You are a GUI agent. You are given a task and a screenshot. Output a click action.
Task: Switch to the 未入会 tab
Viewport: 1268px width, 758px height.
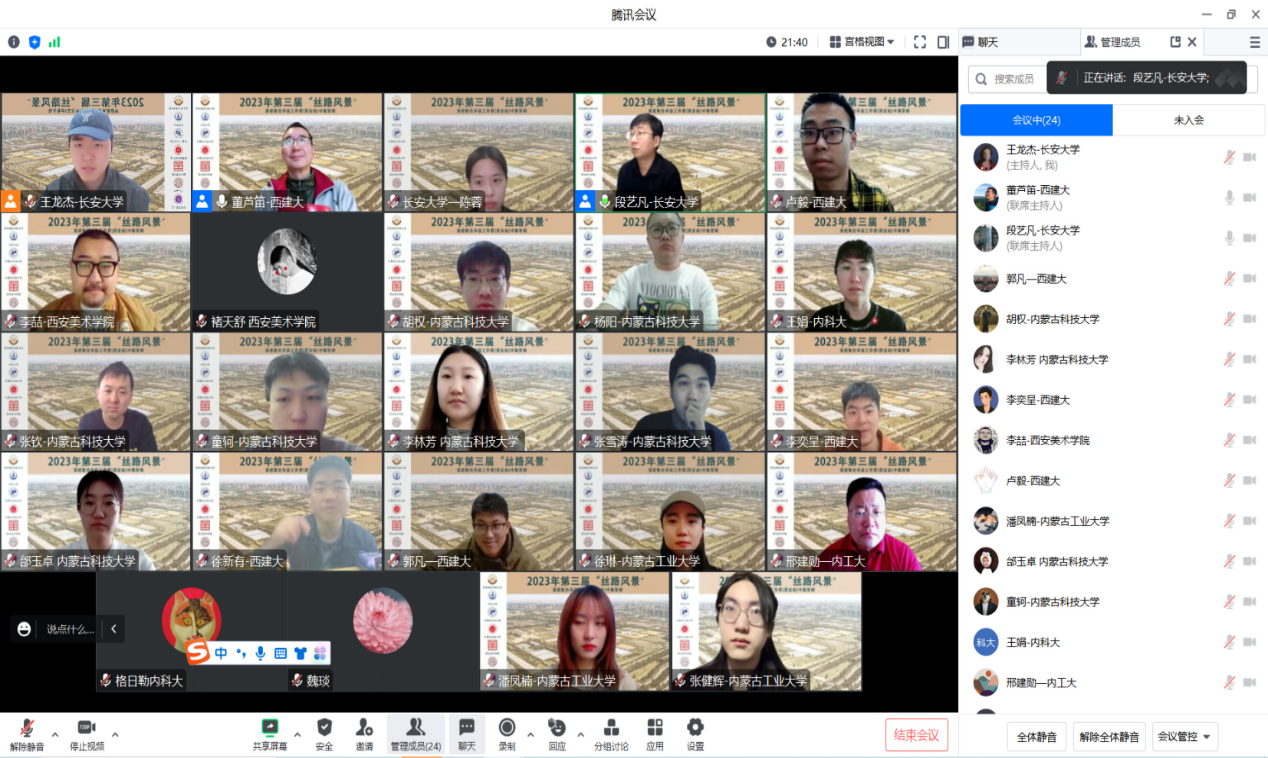click(x=1188, y=120)
